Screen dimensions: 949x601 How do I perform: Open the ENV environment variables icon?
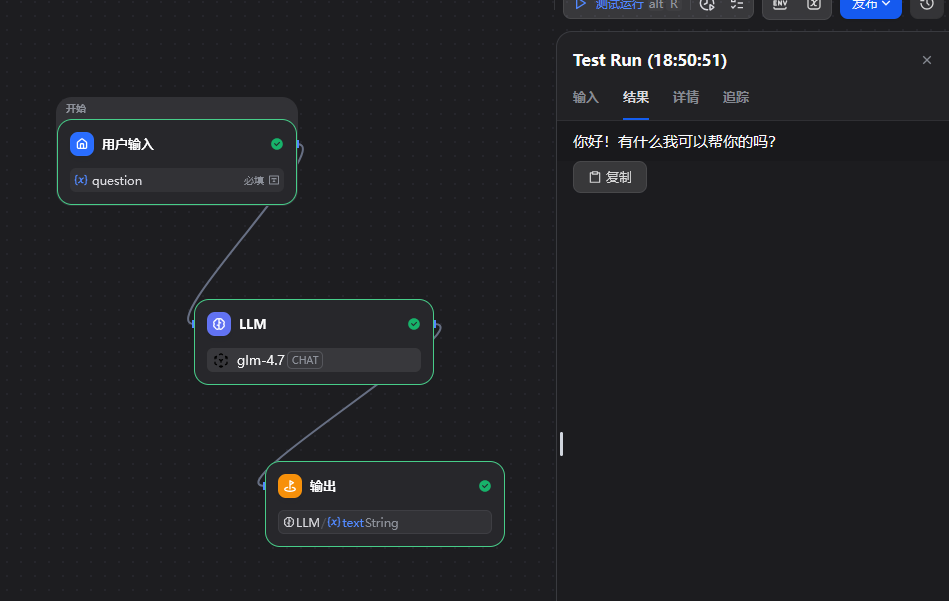tap(781, 5)
